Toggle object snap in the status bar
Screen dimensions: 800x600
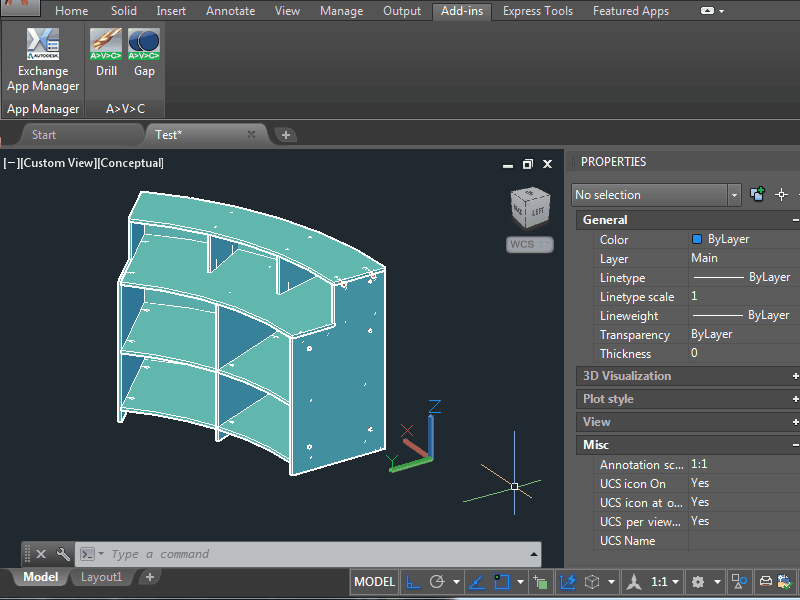click(502, 581)
